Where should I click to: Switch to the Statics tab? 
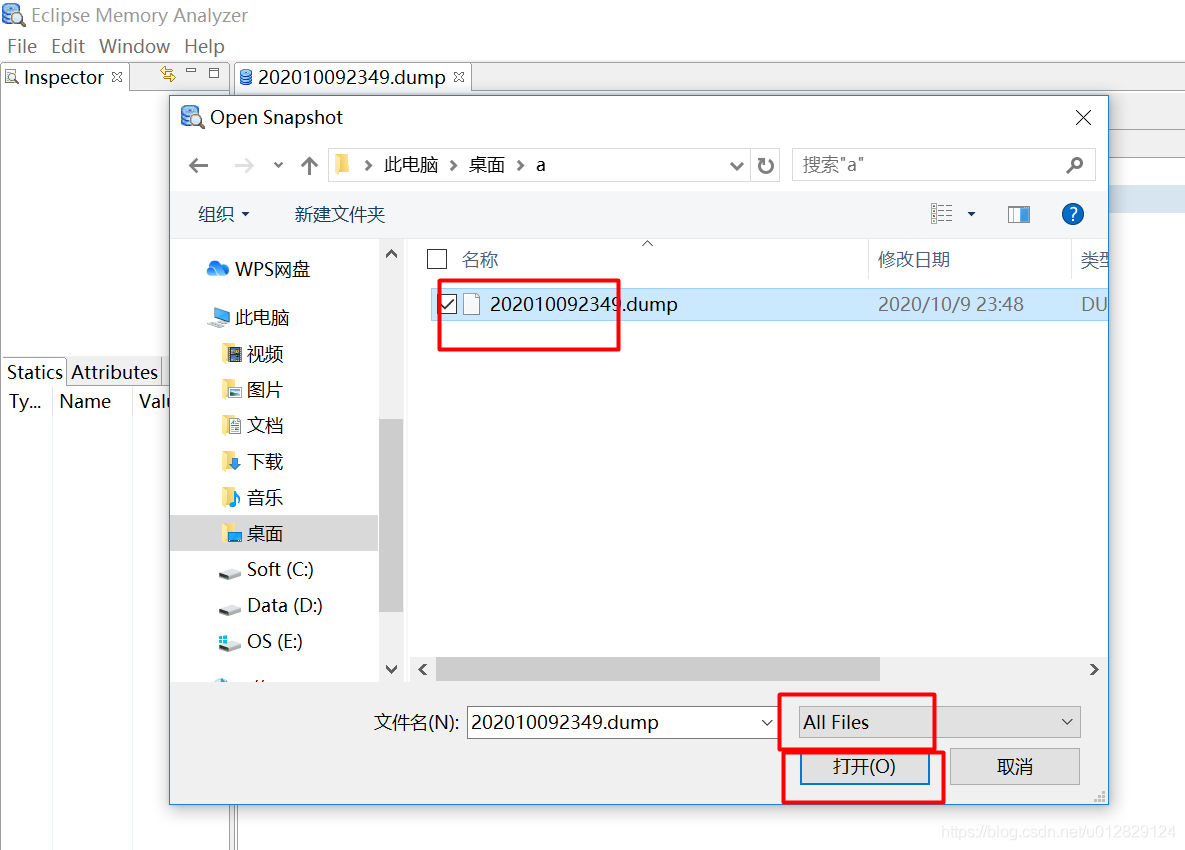tap(35, 372)
